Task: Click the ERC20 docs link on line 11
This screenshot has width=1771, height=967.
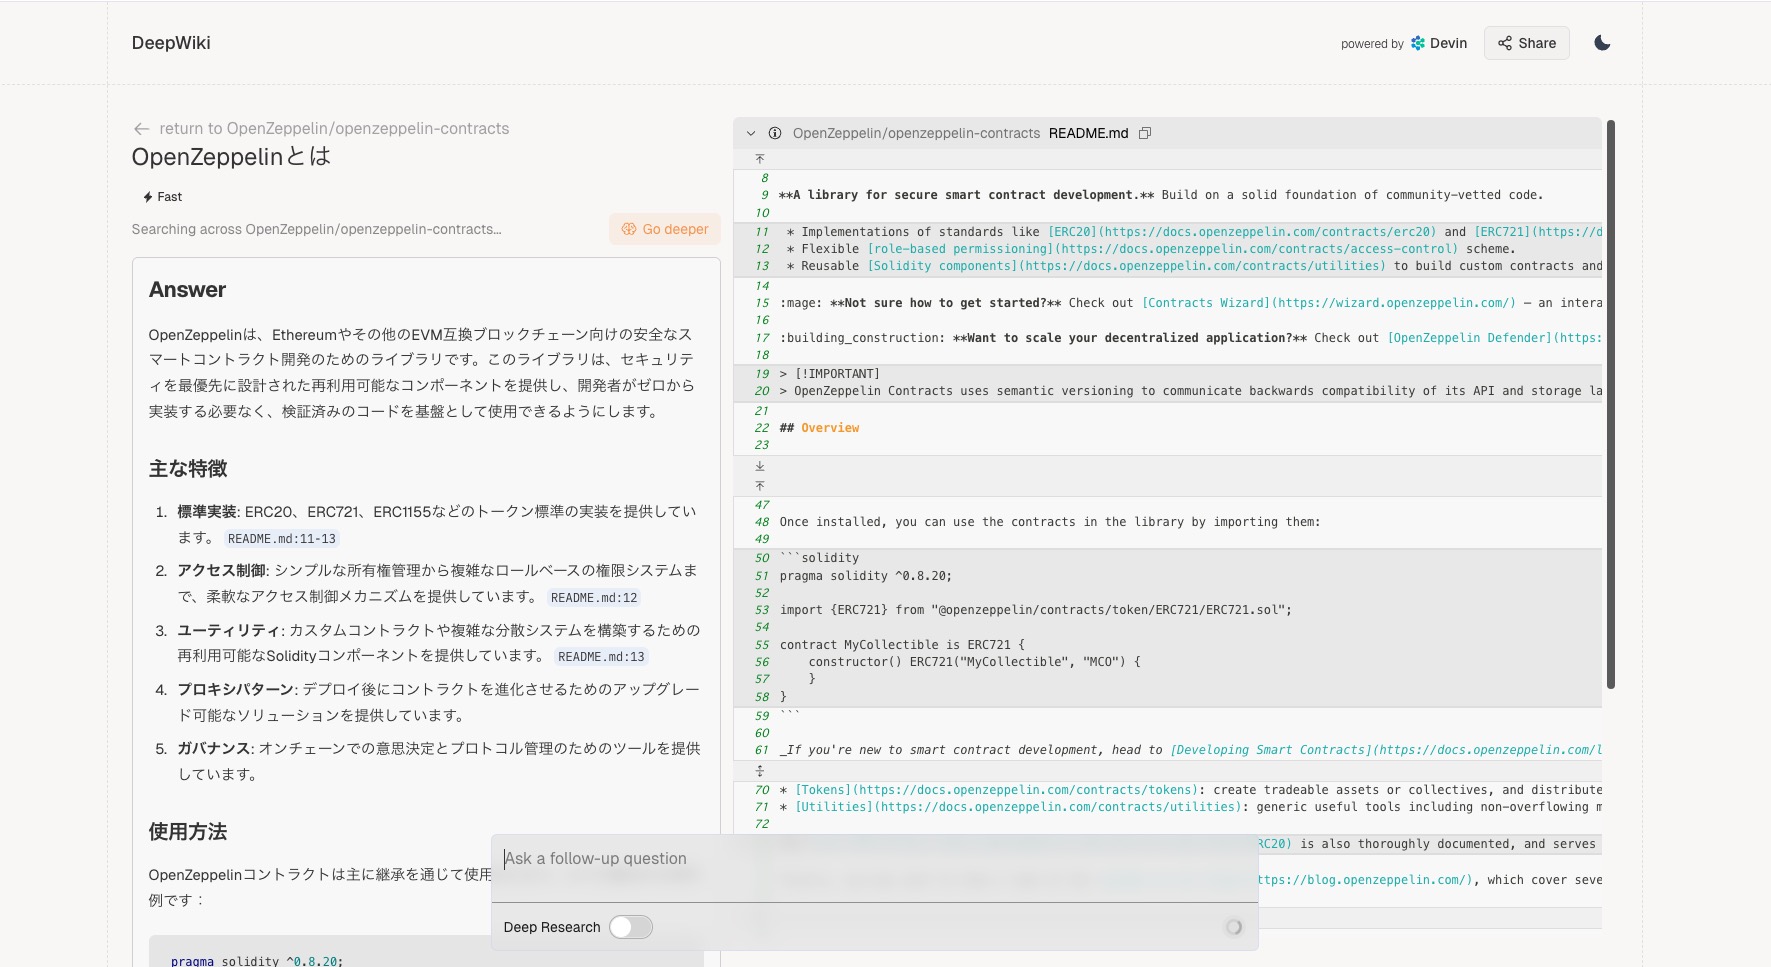Action: pos(1242,232)
